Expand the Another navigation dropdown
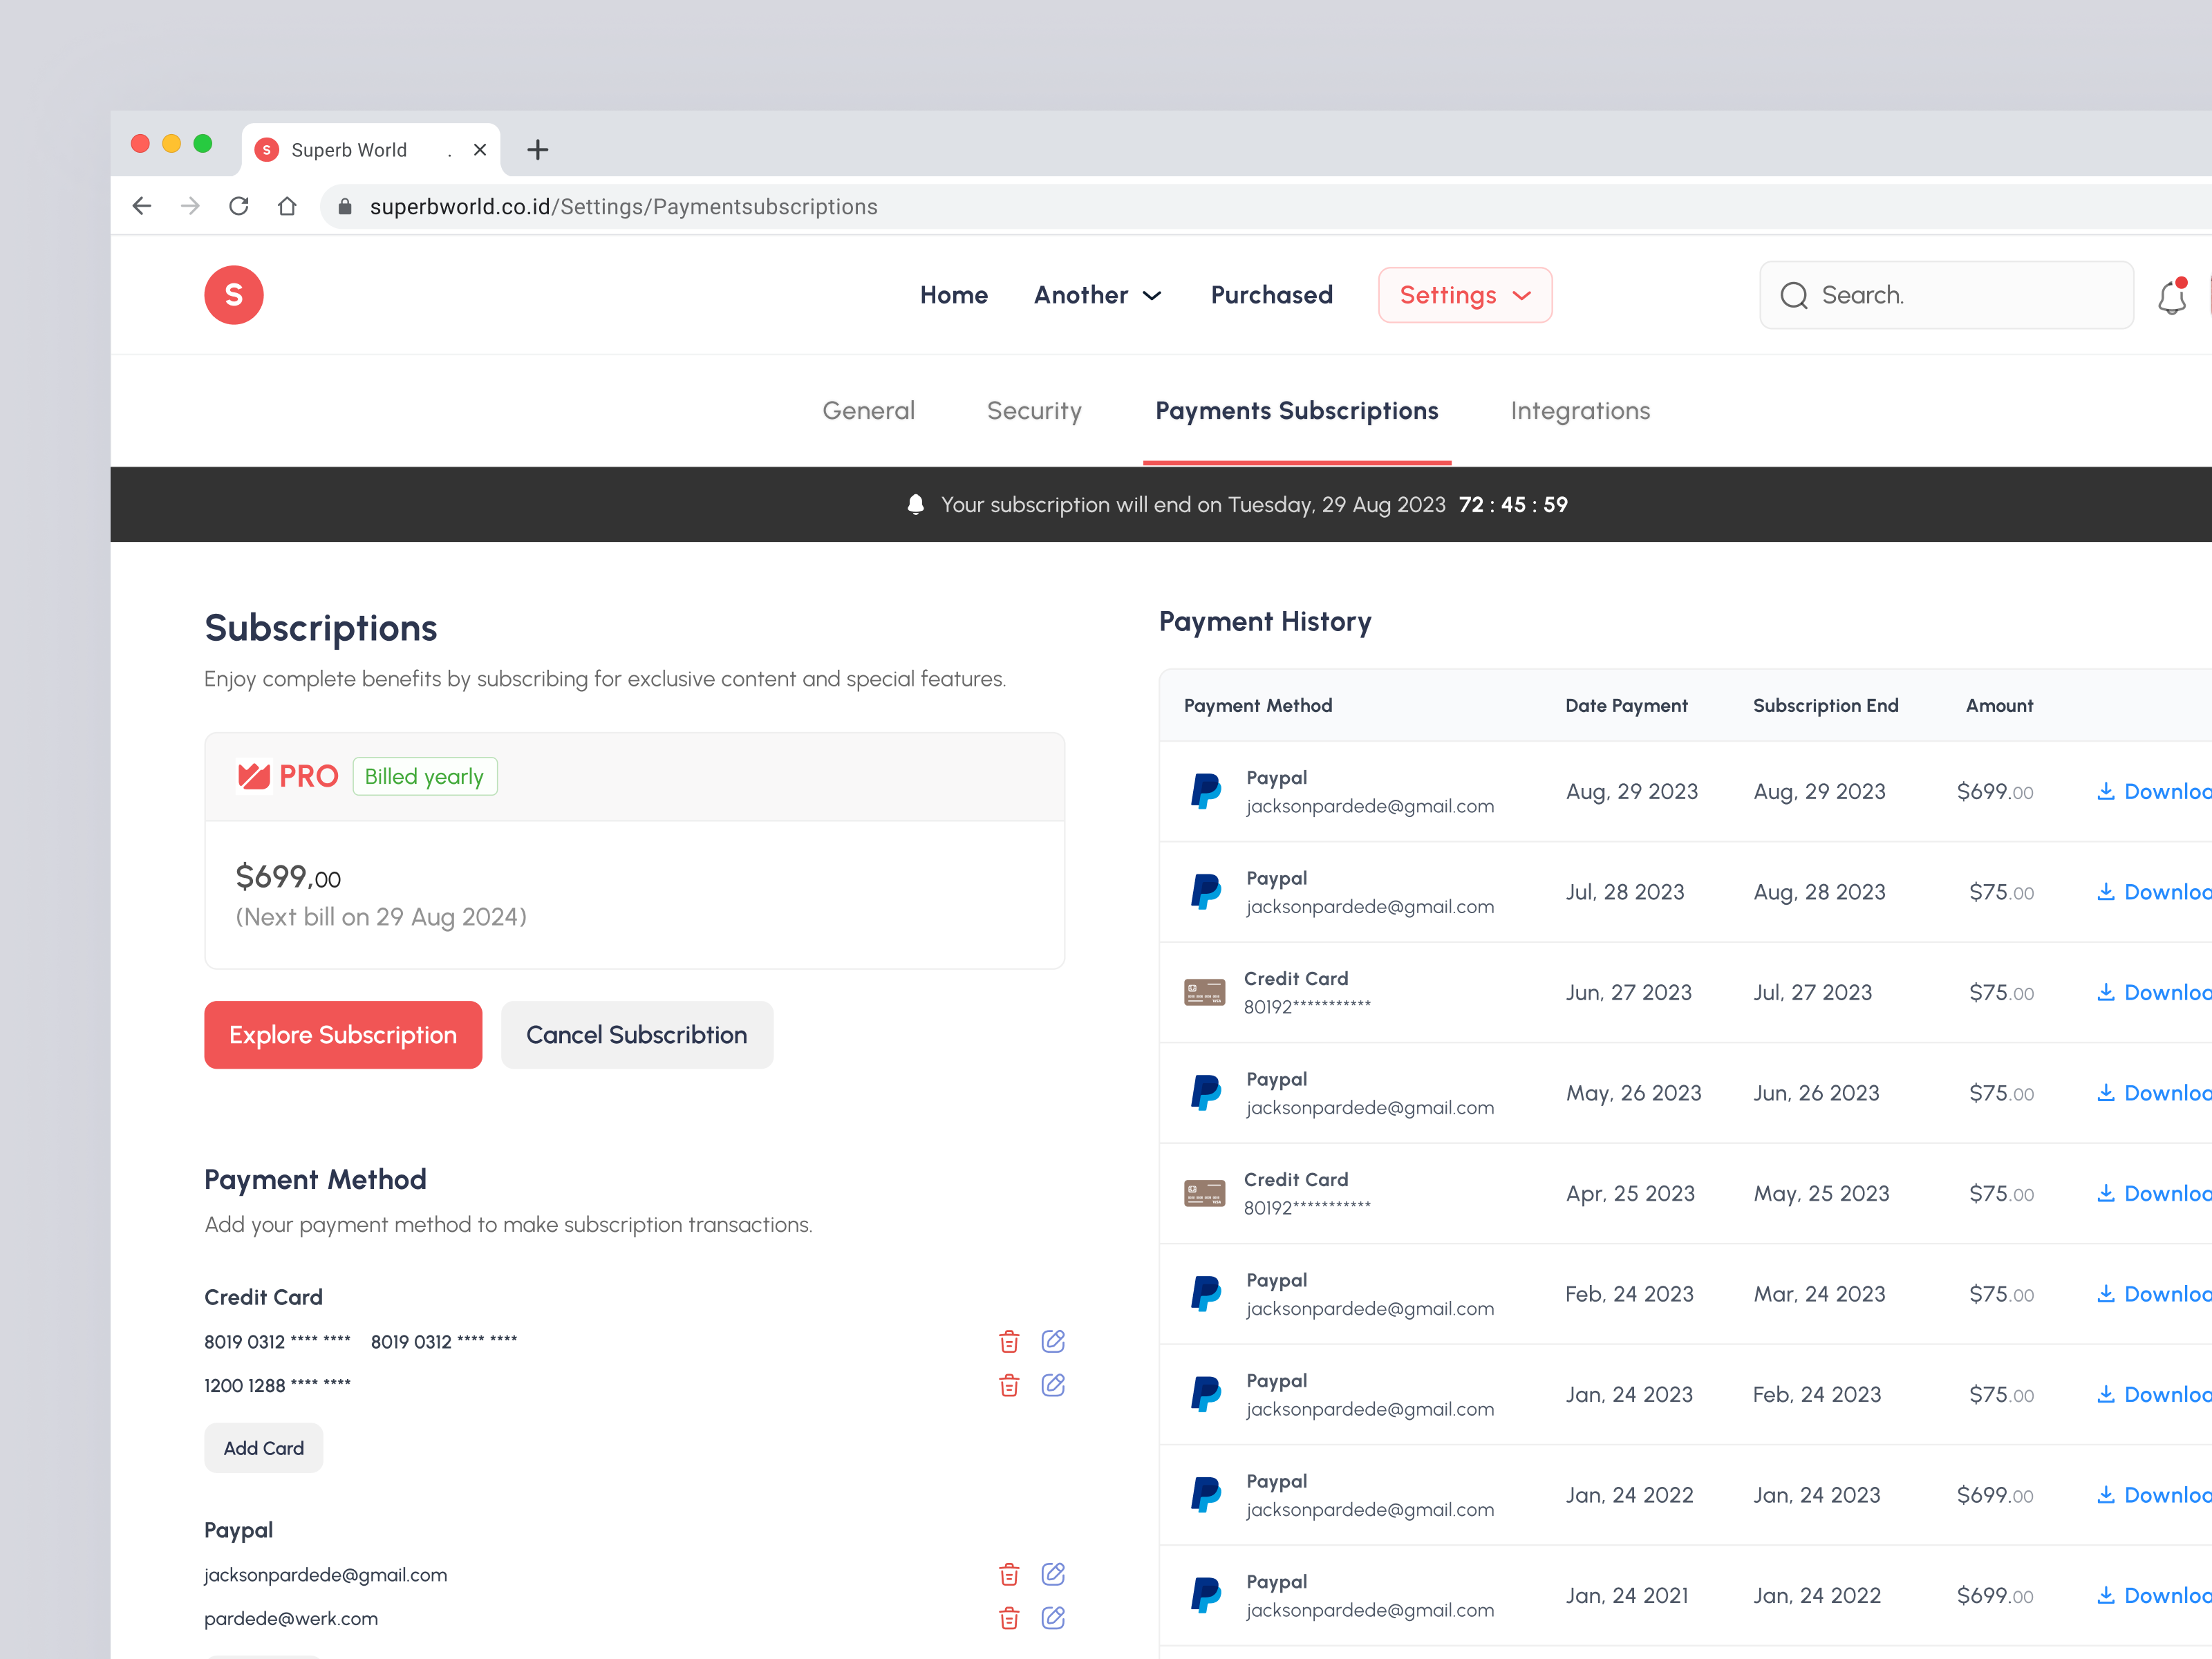2212x1659 pixels. pos(1097,295)
